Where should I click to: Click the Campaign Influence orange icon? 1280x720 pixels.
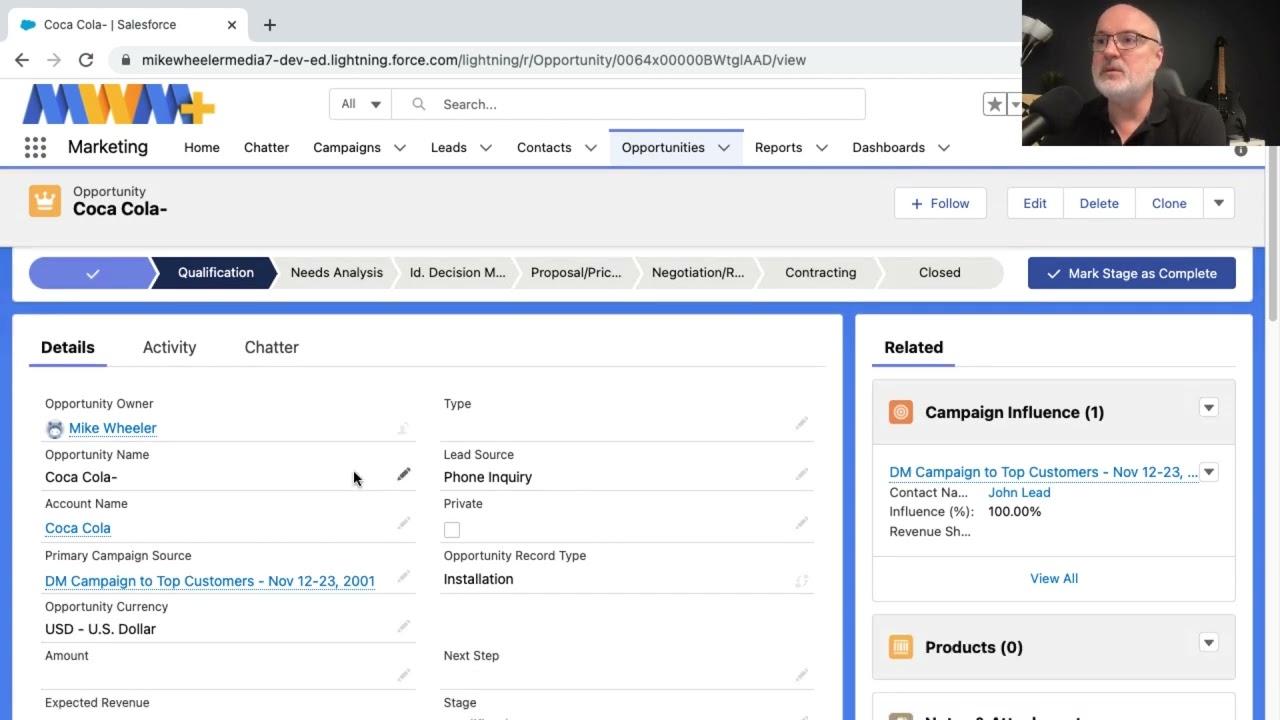[901, 412]
